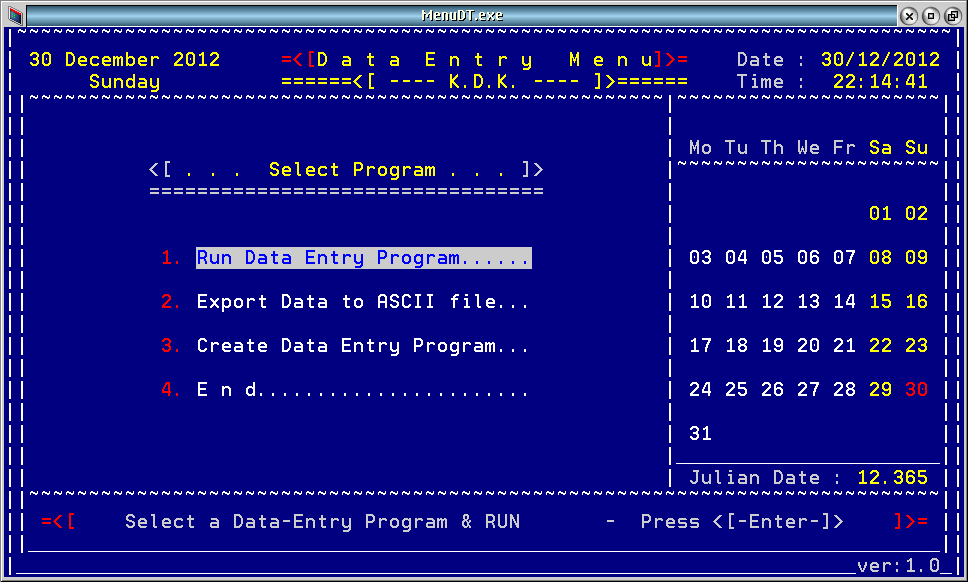Image resolution: width=968 pixels, height=582 pixels.
Task: Click the Julian Date value 12.365
Action: 892,478
